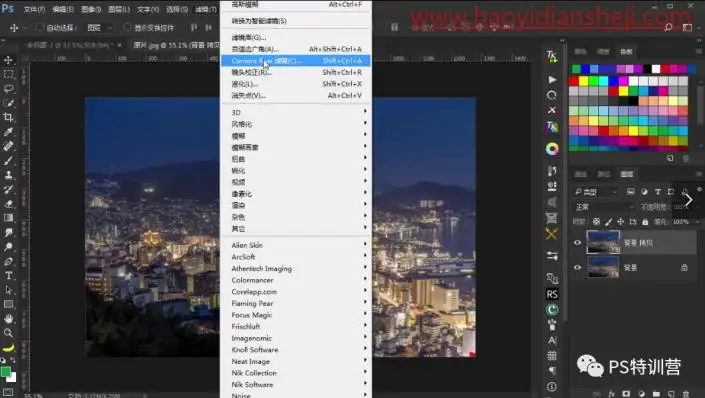
Task: Select the Horizontal Type tool
Action: [8, 276]
